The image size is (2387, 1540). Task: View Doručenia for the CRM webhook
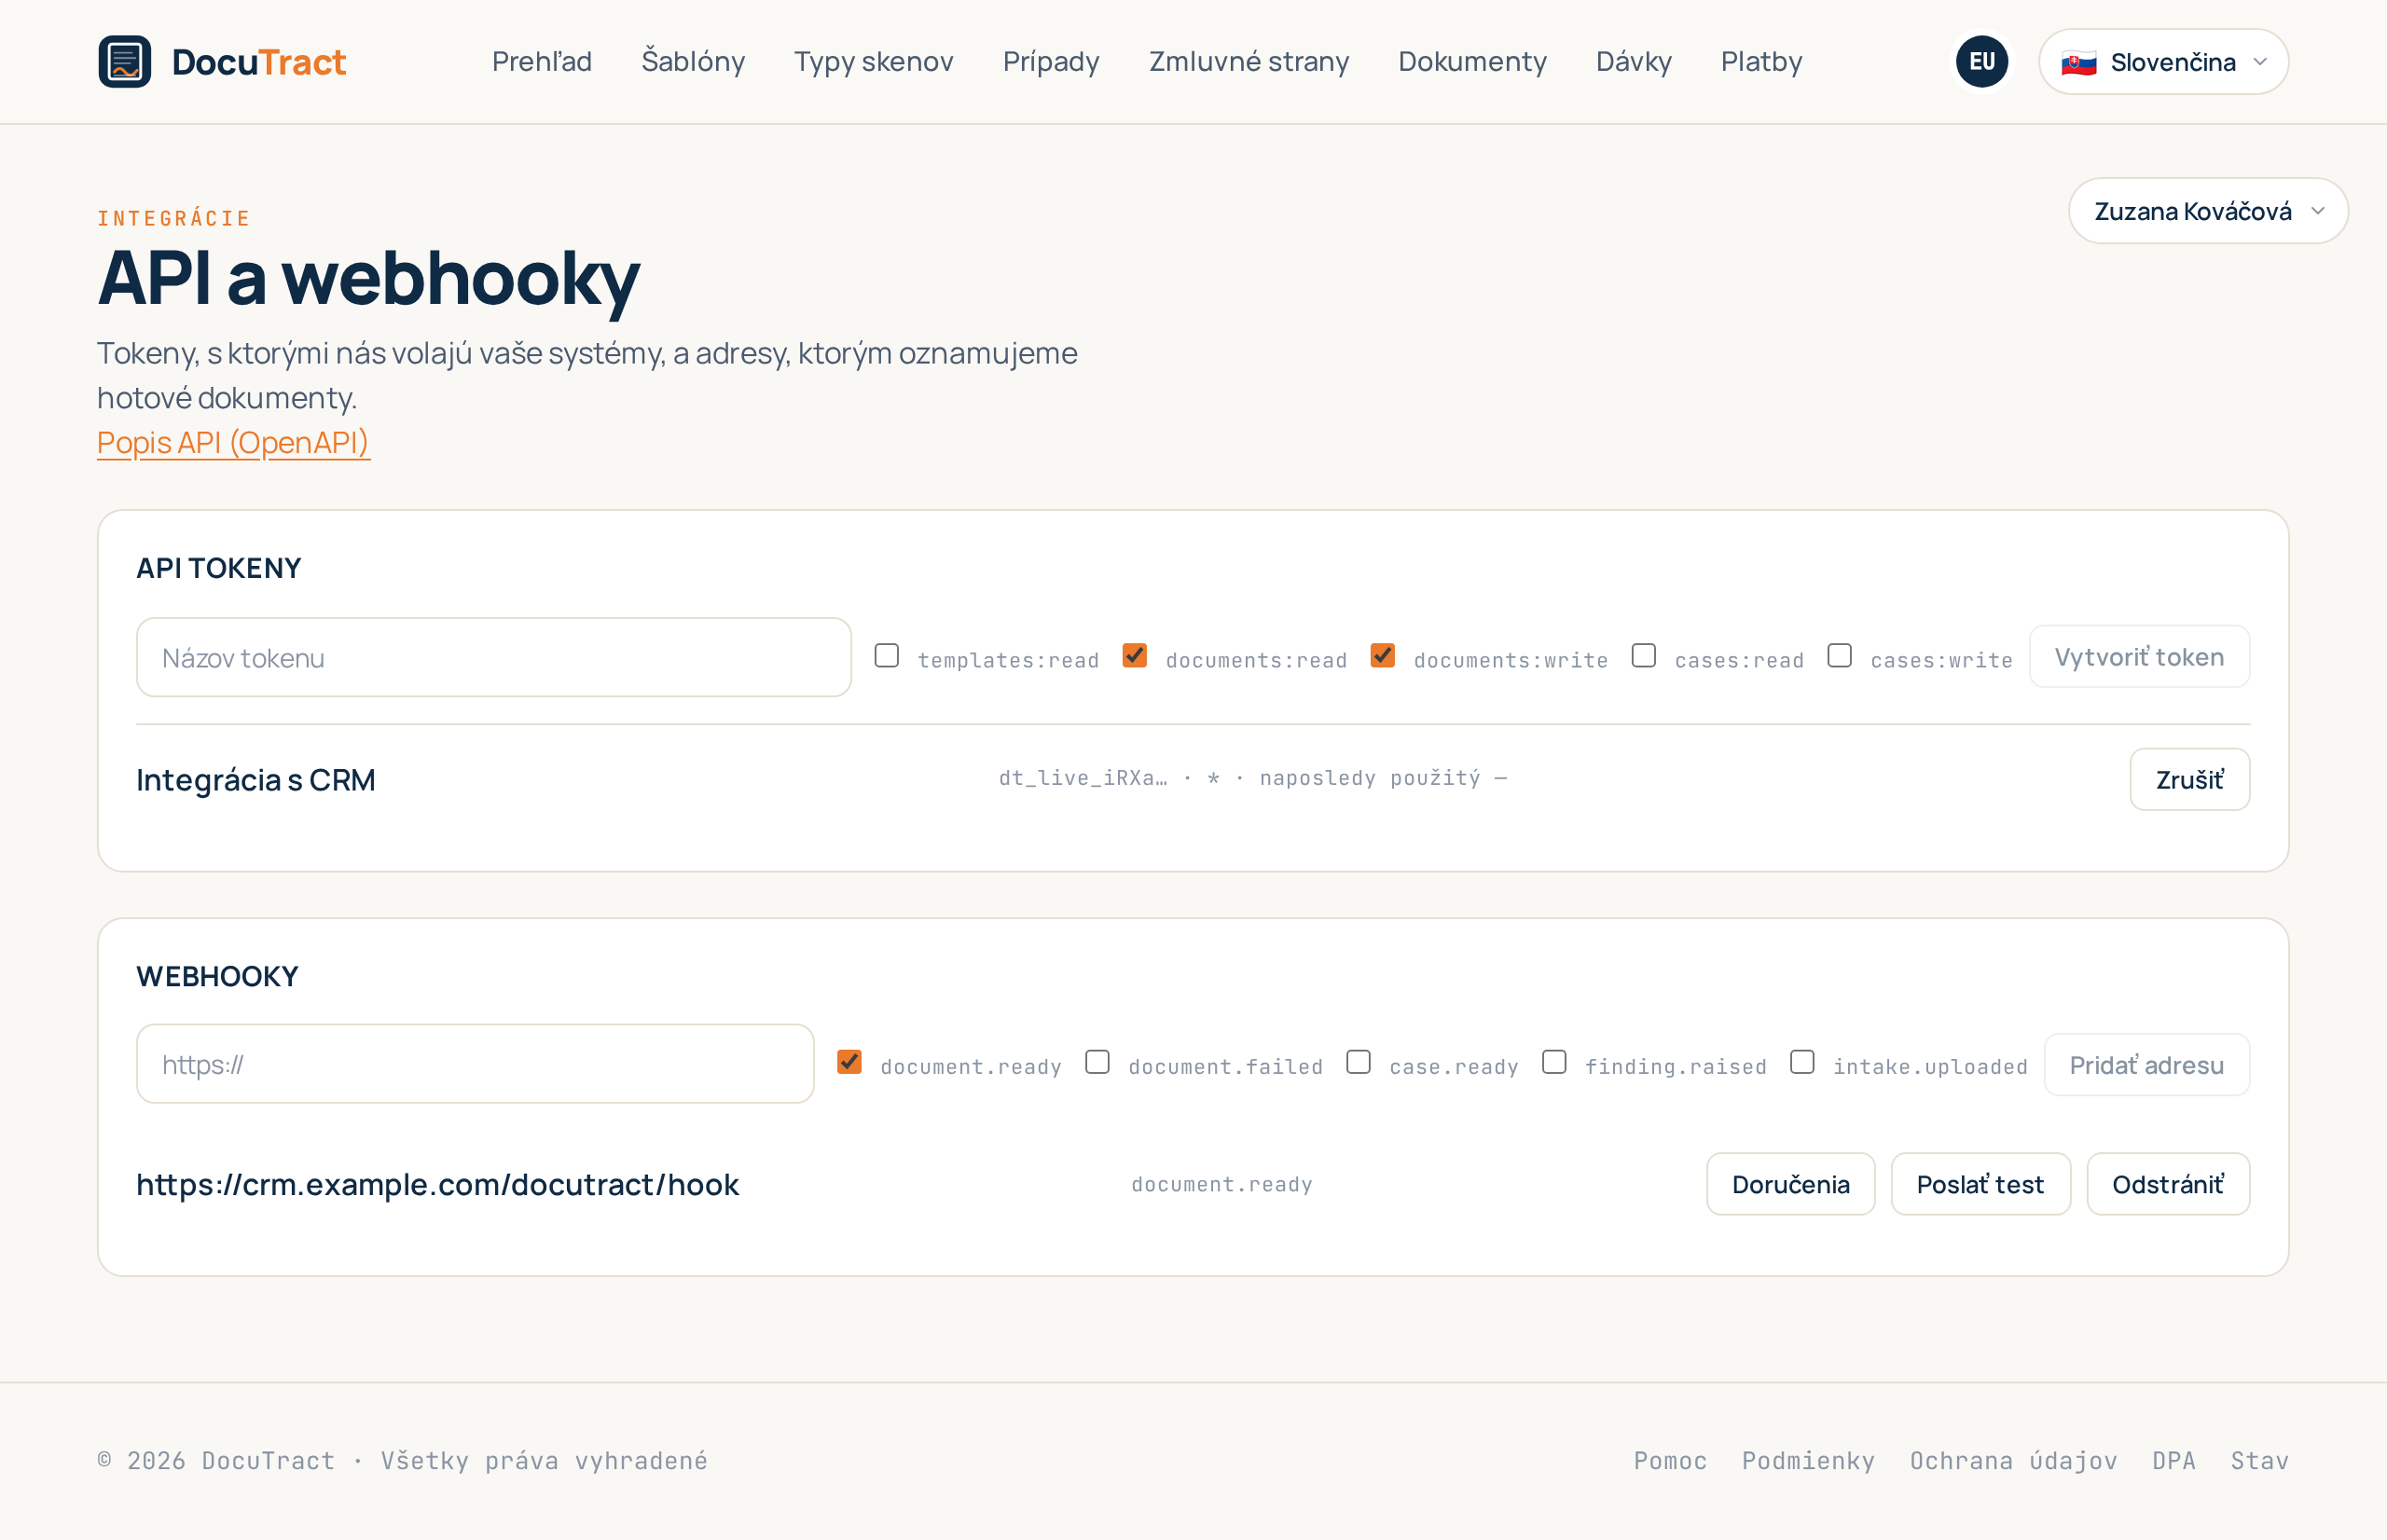pos(1790,1184)
